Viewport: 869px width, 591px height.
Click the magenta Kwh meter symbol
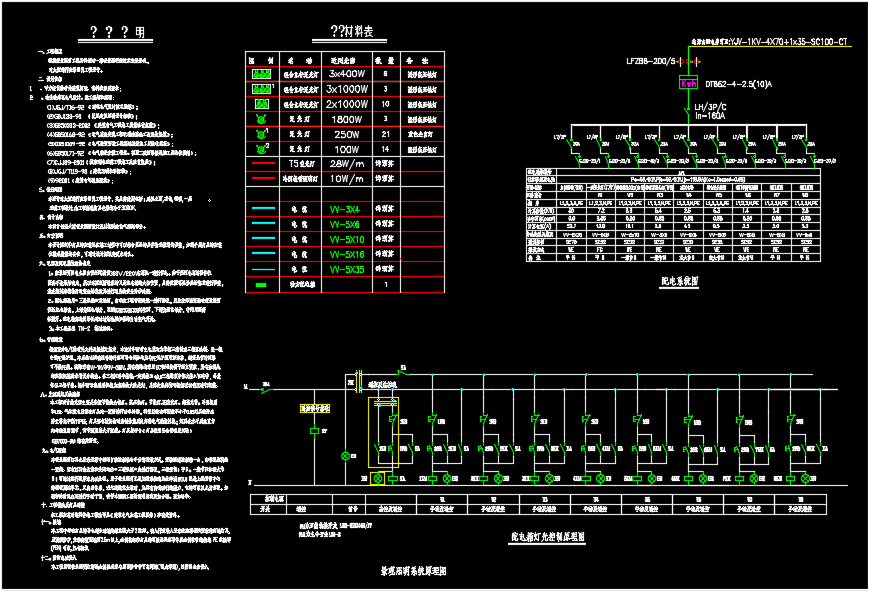[x=688, y=83]
